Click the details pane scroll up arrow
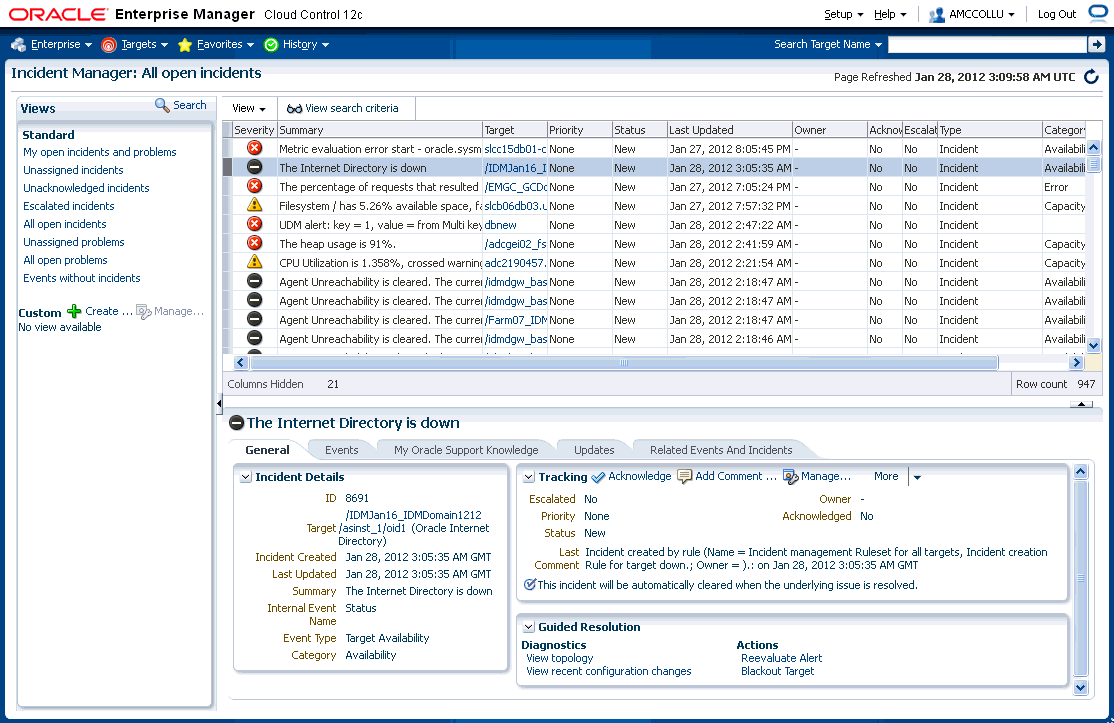Screen dimensions: 1114x723 point(1081,471)
